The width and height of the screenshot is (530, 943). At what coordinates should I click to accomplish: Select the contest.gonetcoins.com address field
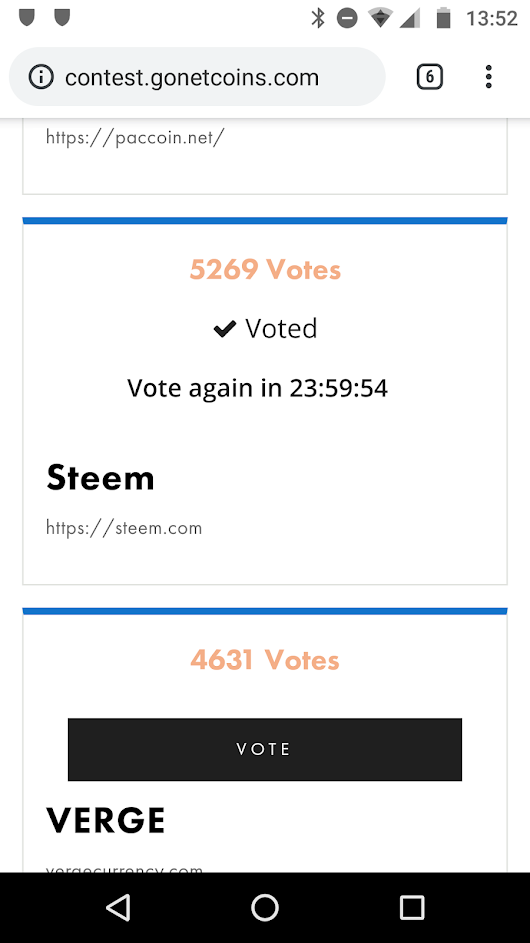coord(197,77)
